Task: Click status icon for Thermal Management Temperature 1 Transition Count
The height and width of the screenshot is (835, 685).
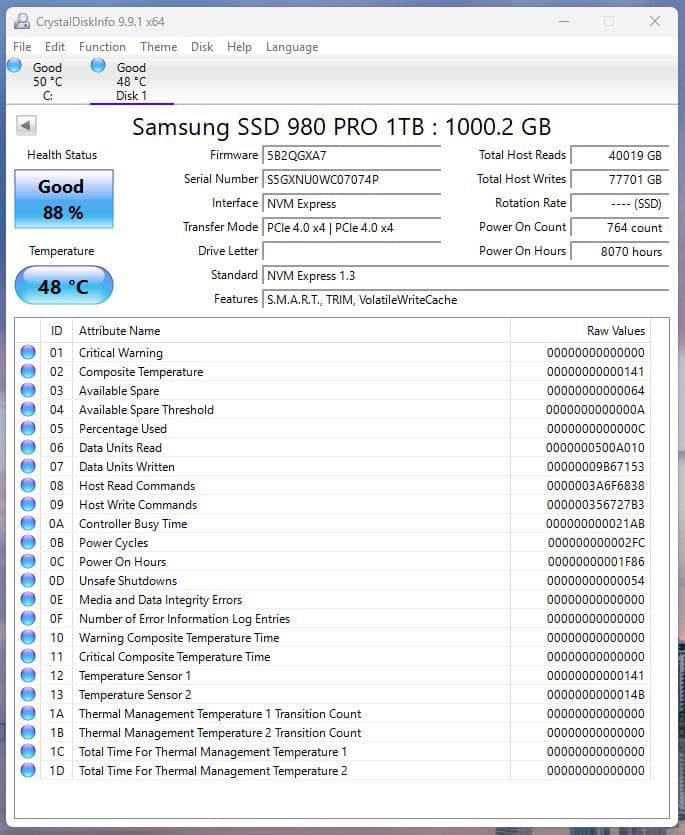Action: pyautogui.click(x=28, y=713)
